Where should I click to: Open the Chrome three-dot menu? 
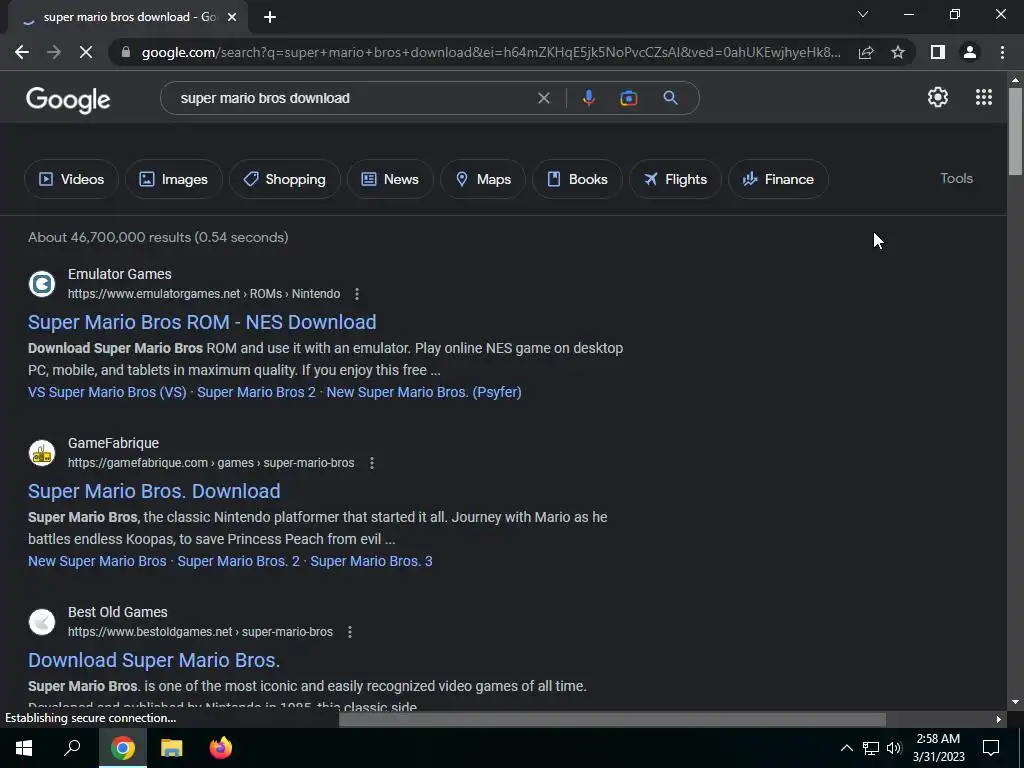coord(1002,52)
